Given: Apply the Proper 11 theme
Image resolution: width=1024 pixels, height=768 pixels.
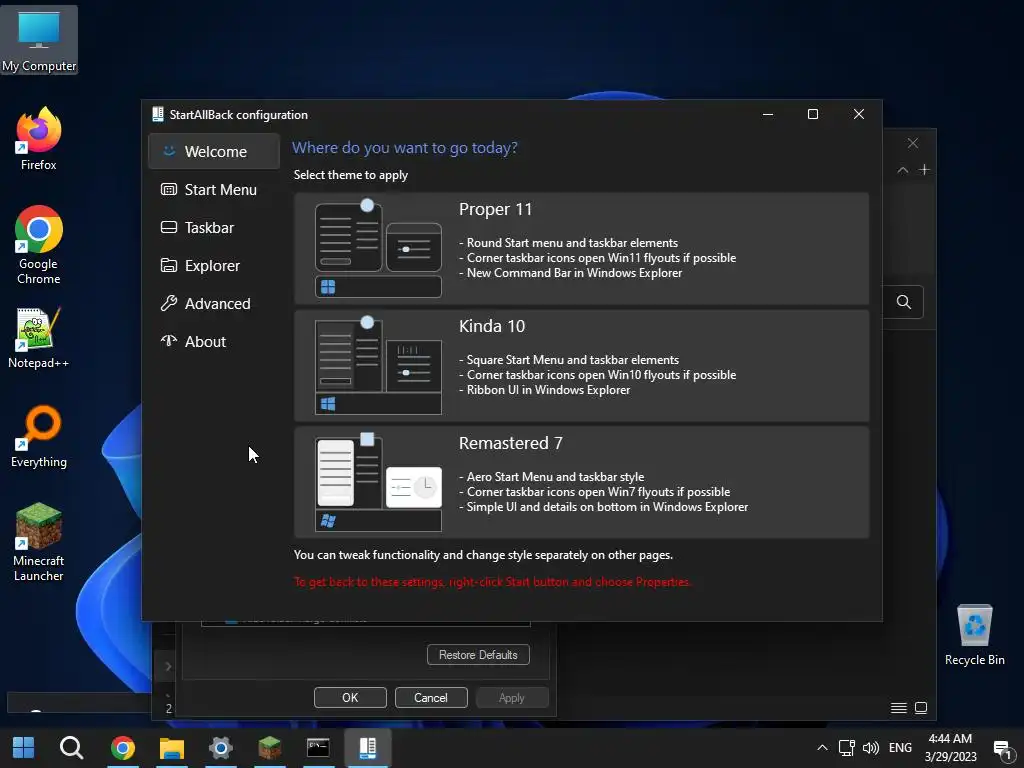Looking at the screenshot, I should click(581, 248).
